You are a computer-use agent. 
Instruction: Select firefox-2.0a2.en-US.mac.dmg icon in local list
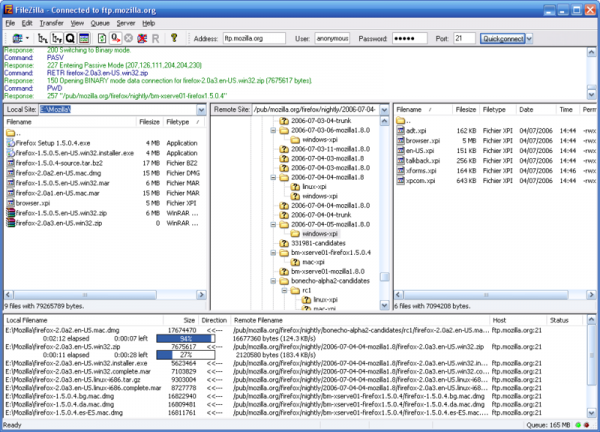coord(11,173)
